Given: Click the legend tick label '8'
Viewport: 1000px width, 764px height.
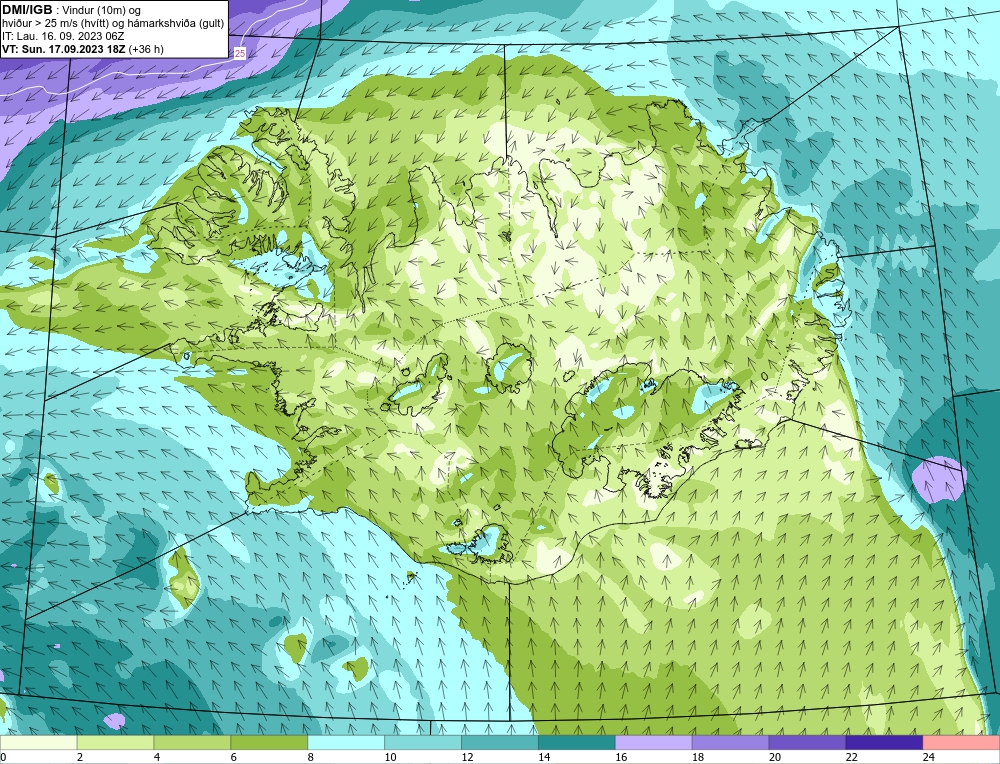Looking at the screenshot, I should [x=311, y=757].
